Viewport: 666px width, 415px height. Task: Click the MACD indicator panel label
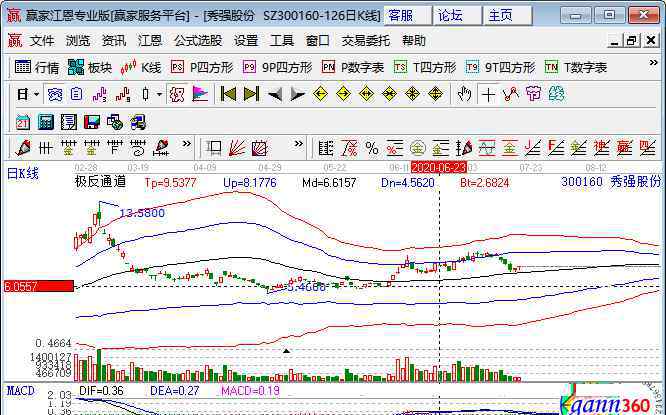click(x=21, y=391)
